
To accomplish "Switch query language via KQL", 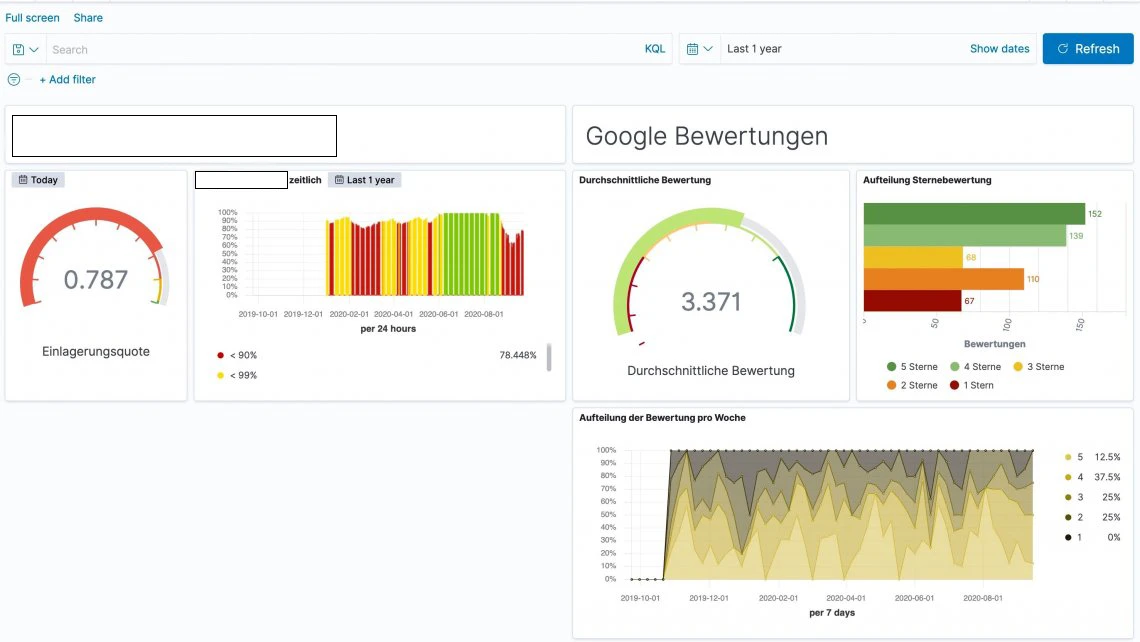I will (x=654, y=49).
